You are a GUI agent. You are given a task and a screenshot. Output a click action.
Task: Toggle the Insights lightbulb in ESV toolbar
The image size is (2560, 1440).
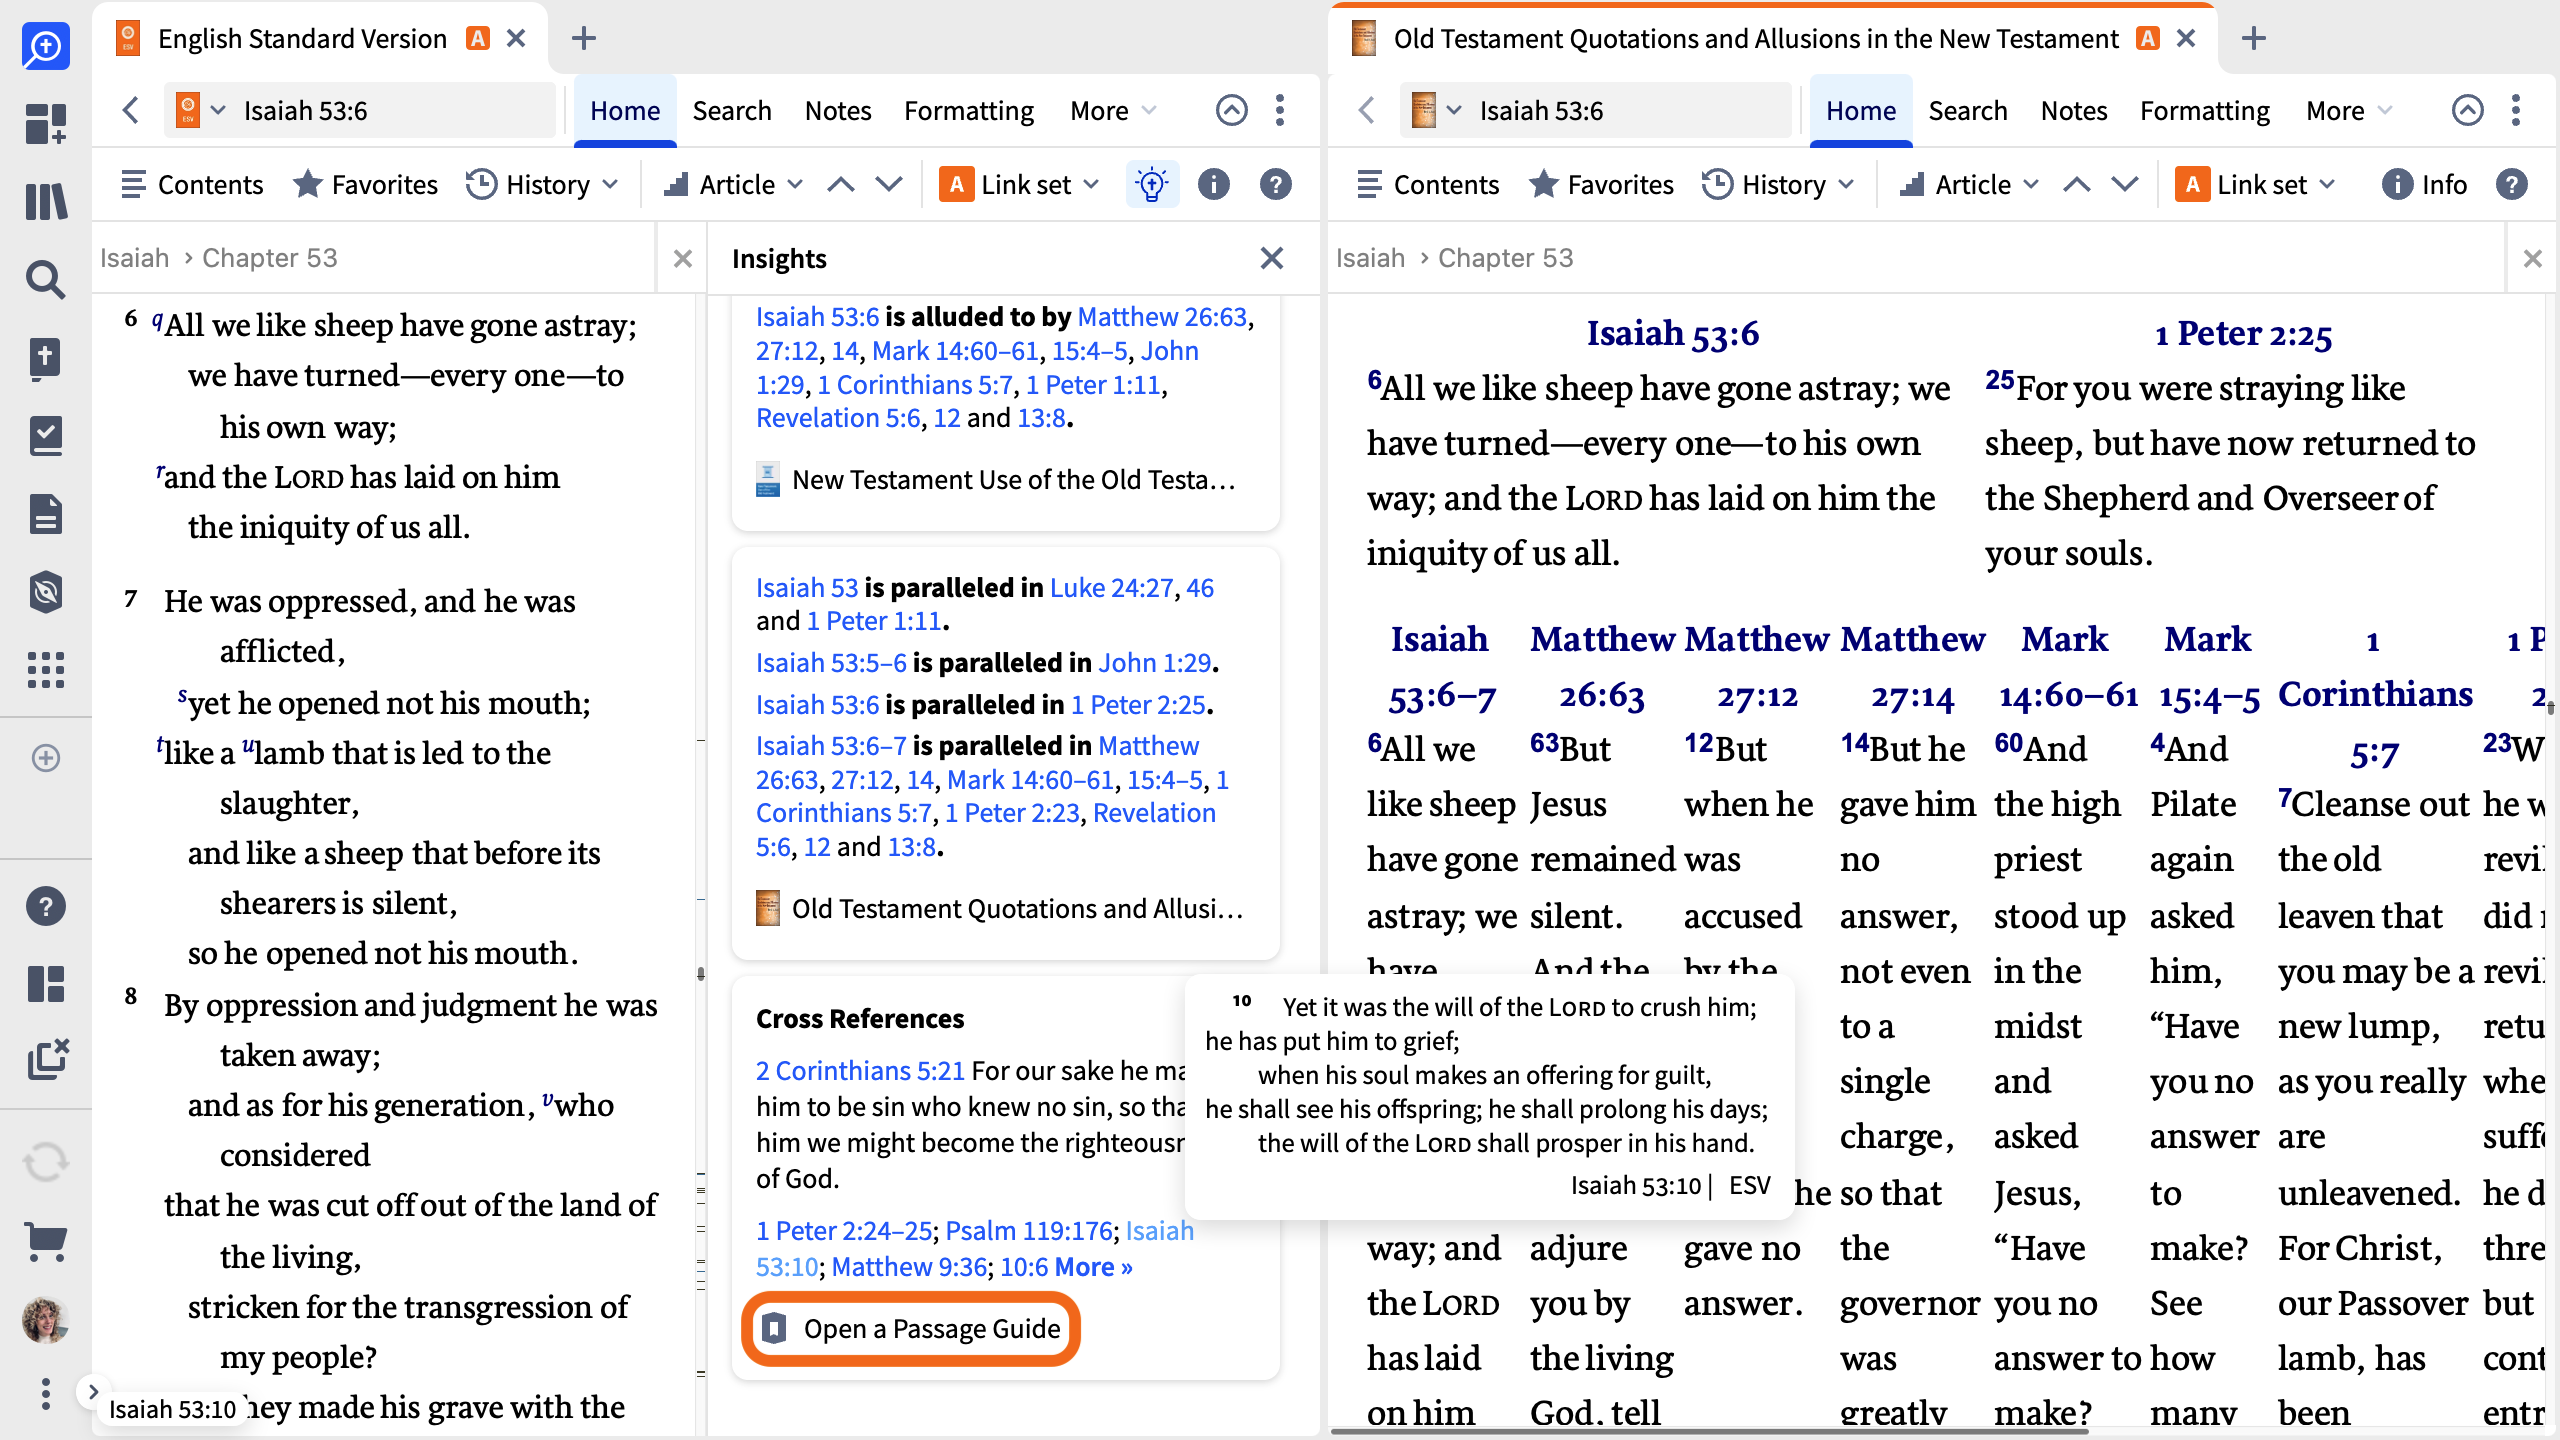coord(1152,184)
